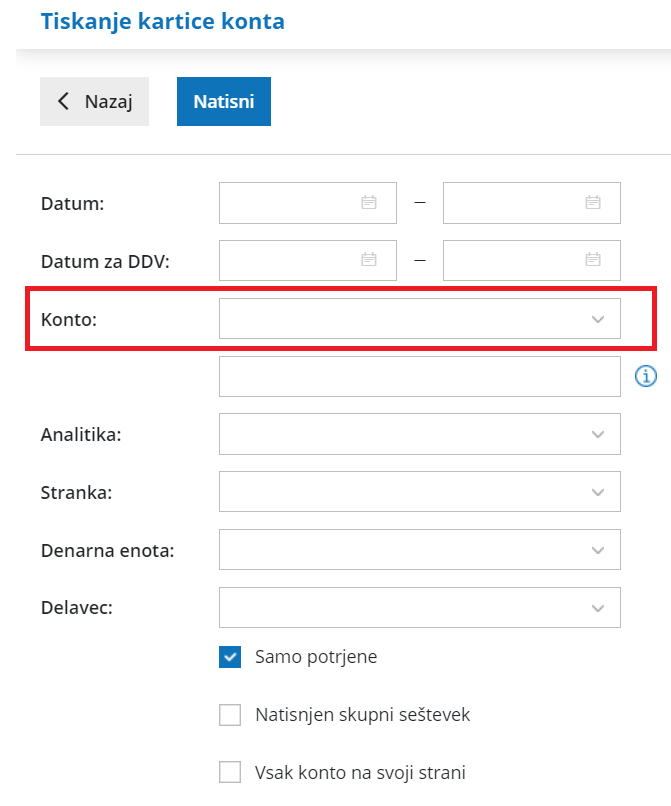
Task: Expand the Konto dropdown
Action: pyautogui.click(x=597, y=319)
